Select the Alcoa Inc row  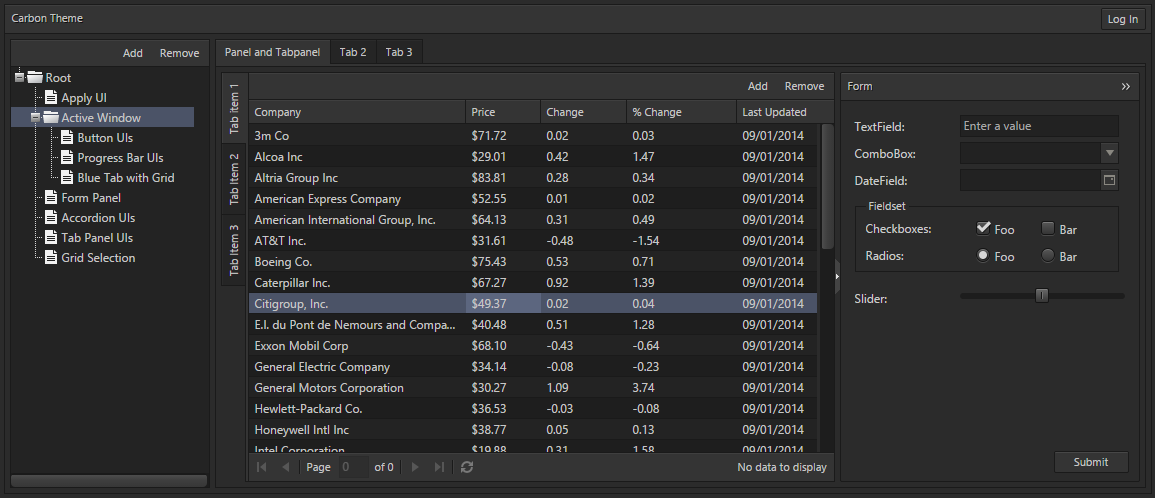533,156
